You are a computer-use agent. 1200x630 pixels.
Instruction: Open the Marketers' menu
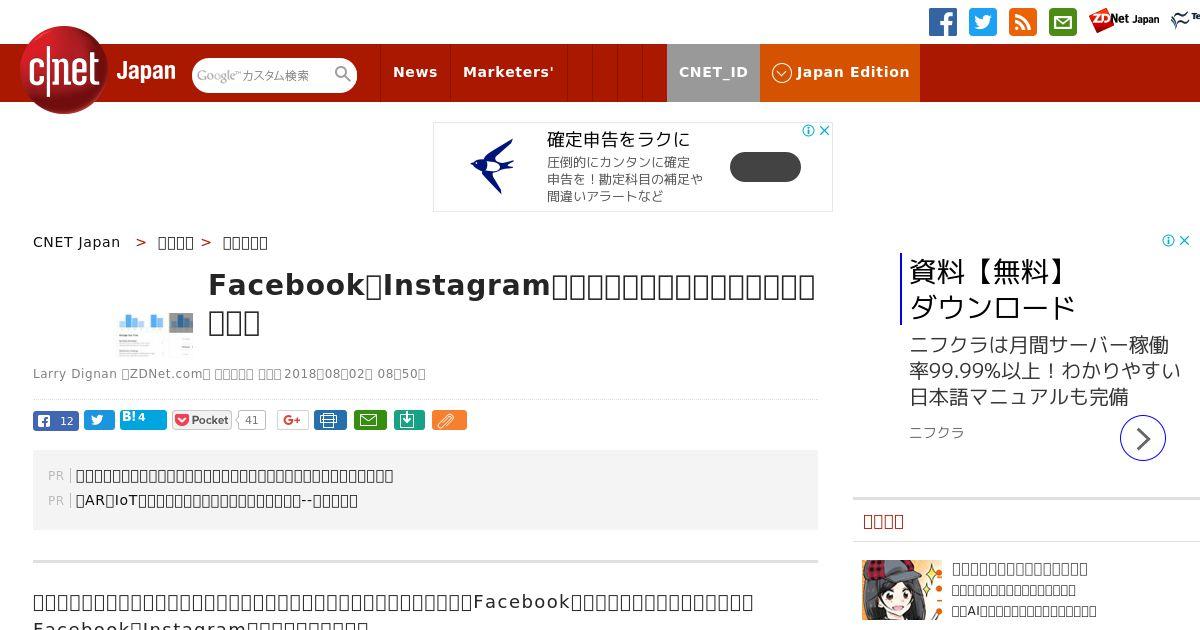(508, 72)
